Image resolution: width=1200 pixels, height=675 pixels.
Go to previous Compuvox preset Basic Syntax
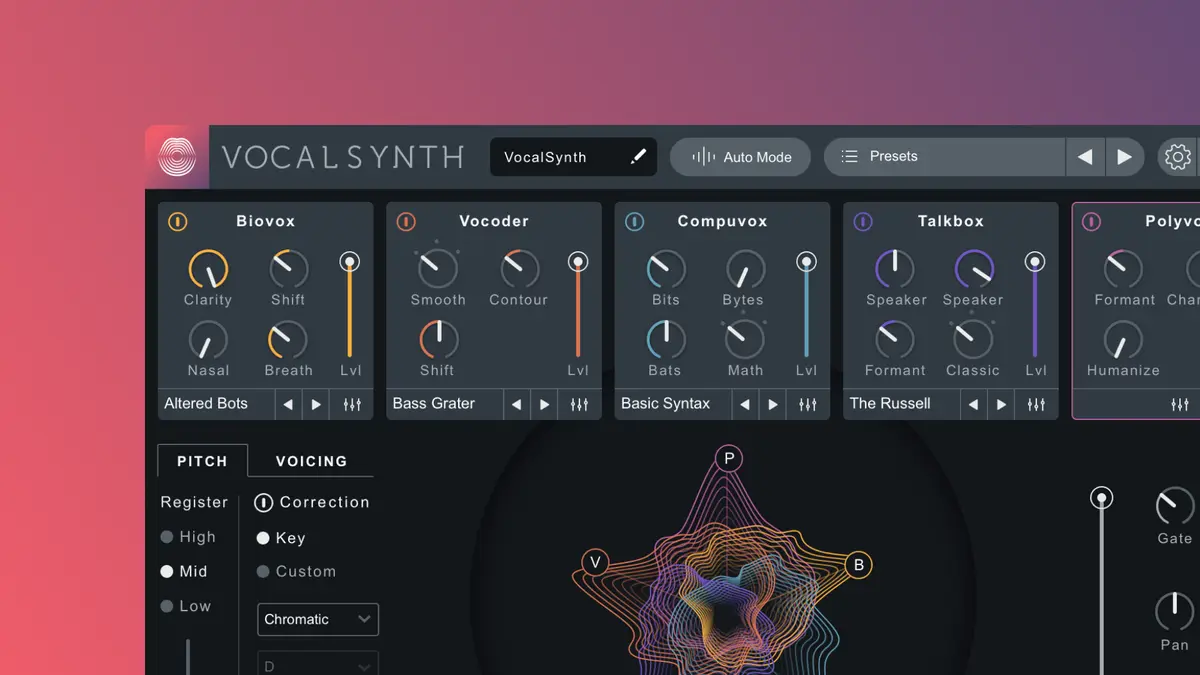(x=744, y=404)
